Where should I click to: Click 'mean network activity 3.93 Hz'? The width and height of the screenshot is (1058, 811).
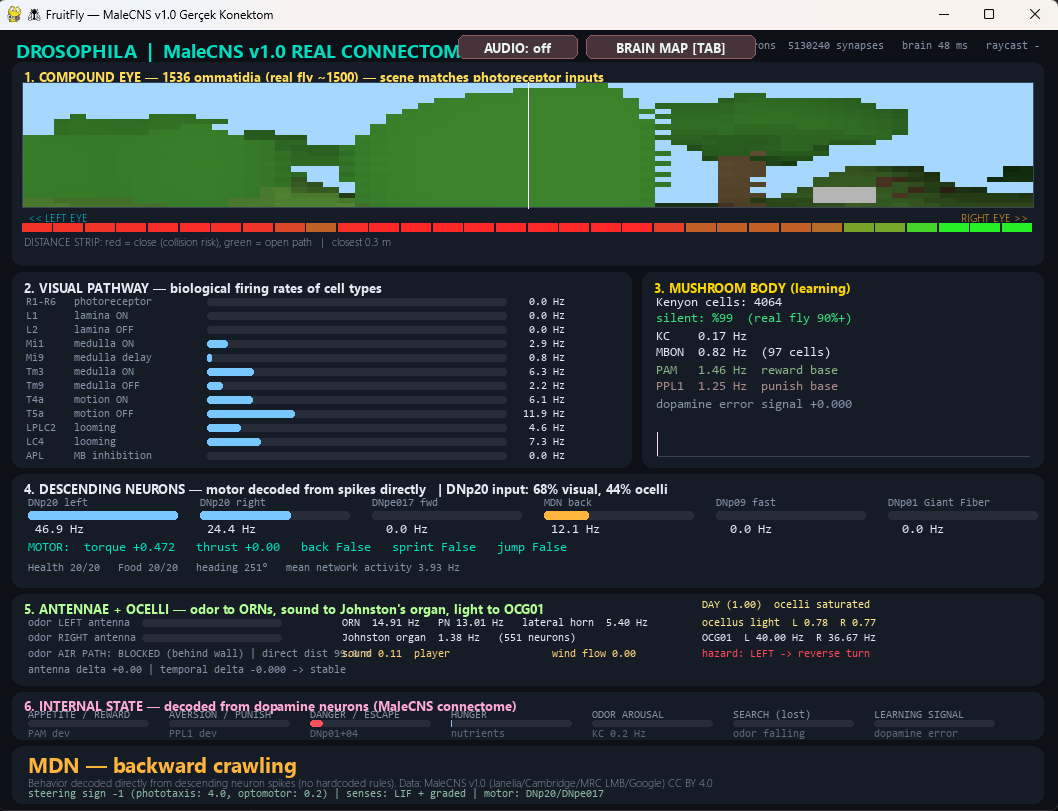coord(372,567)
